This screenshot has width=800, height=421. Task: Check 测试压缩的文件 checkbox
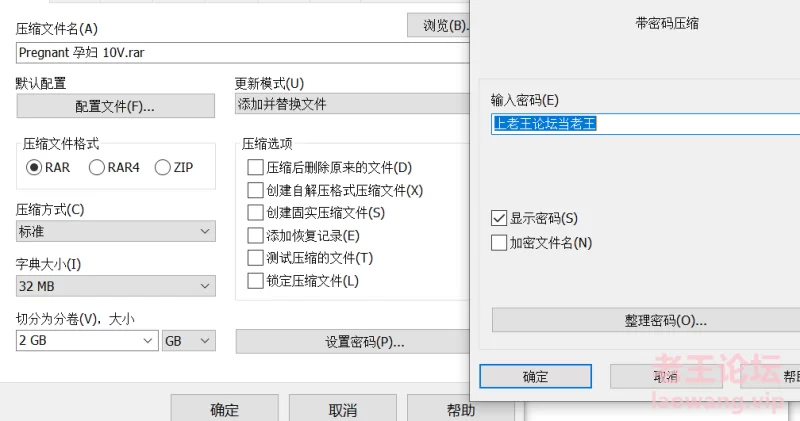coord(255,258)
